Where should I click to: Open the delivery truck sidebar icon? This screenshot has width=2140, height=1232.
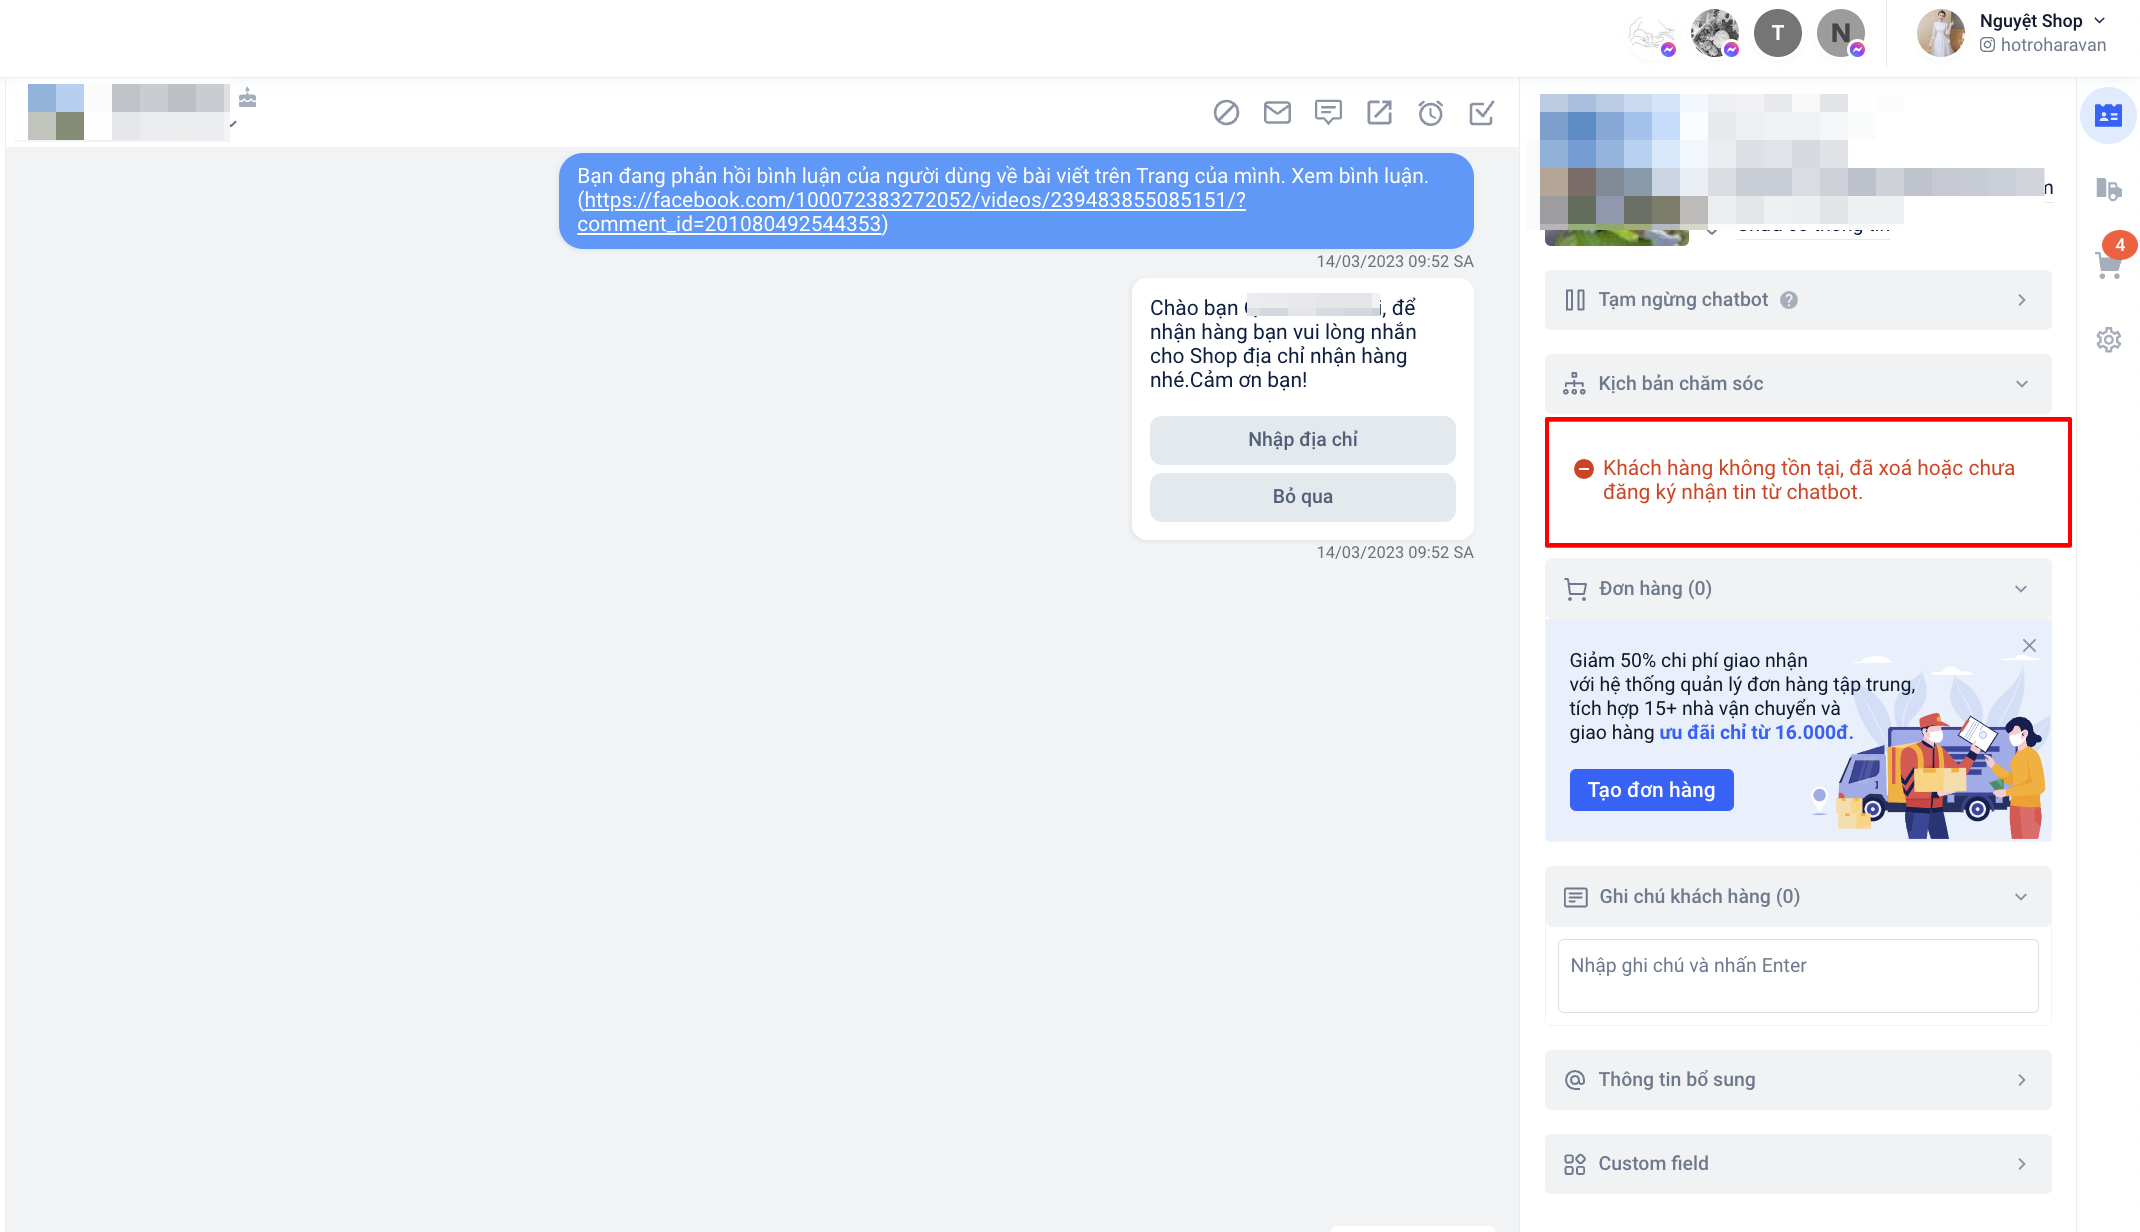pos(2108,189)
